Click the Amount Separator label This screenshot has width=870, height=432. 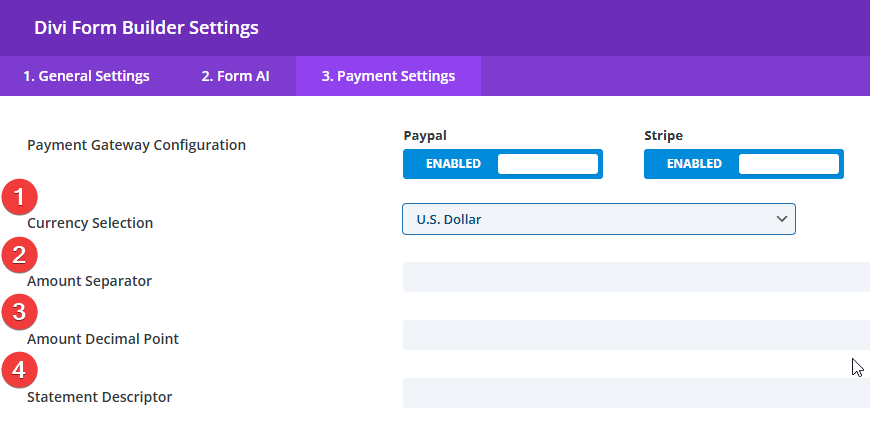(89, 281)
